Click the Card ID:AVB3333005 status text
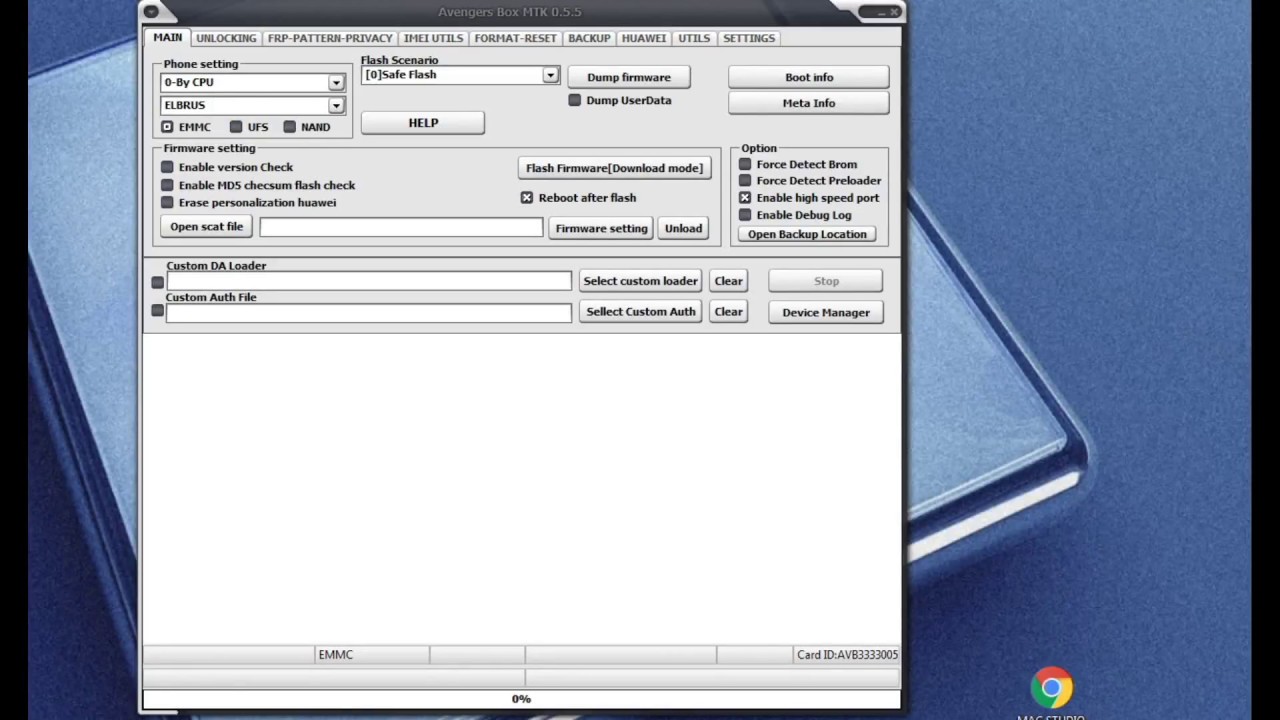This screenshot has width=1280, height=720. click(x=847, y=655)
